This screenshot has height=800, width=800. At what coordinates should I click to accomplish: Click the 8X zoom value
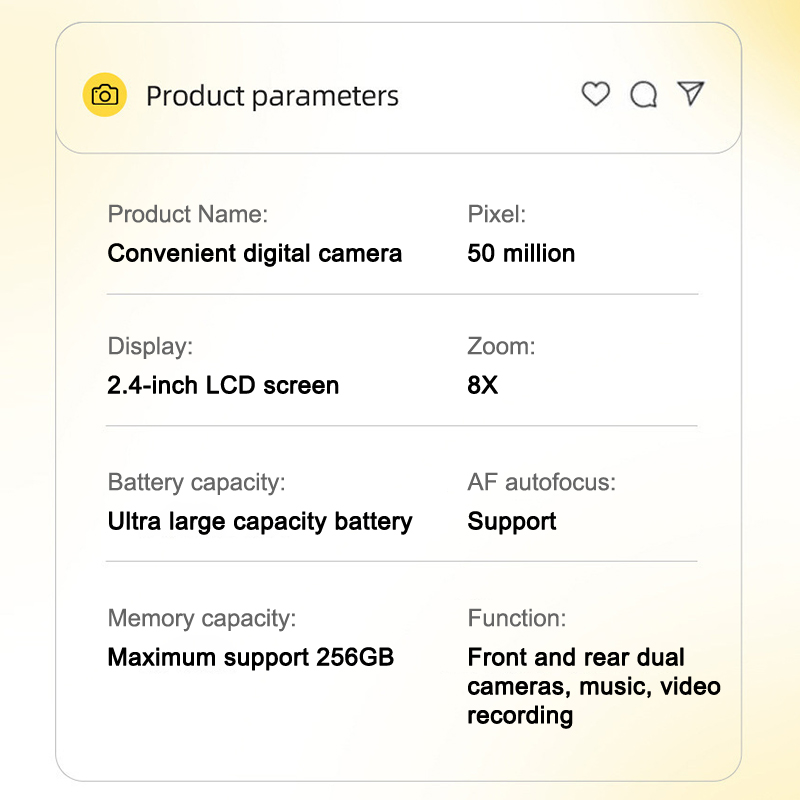pos(482,385)
